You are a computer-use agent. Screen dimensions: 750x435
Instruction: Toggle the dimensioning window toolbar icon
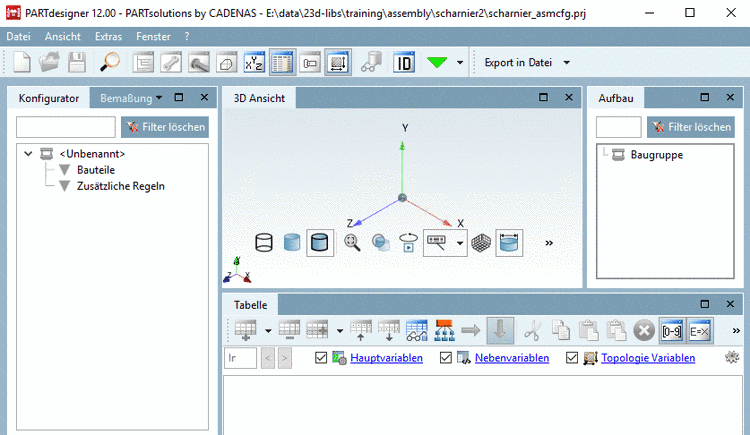[338, 62]
